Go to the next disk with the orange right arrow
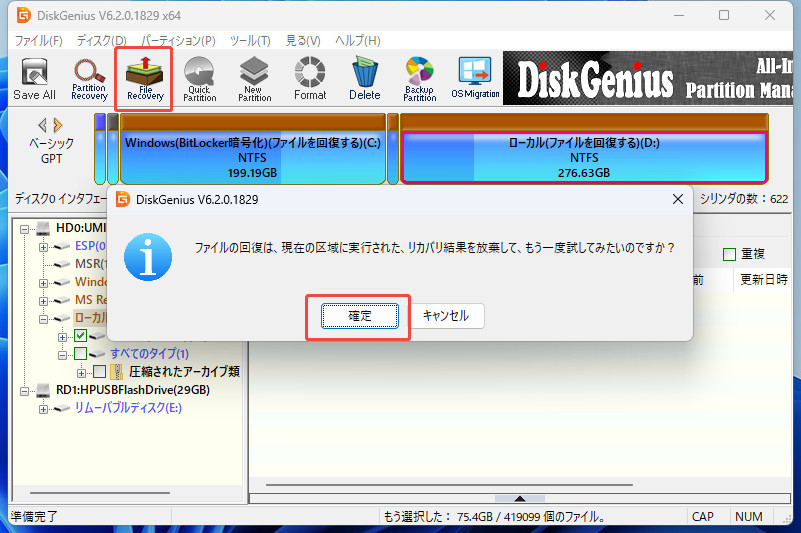Image resolution: width=801 pixels, height=533 pixels. [58, 125]
